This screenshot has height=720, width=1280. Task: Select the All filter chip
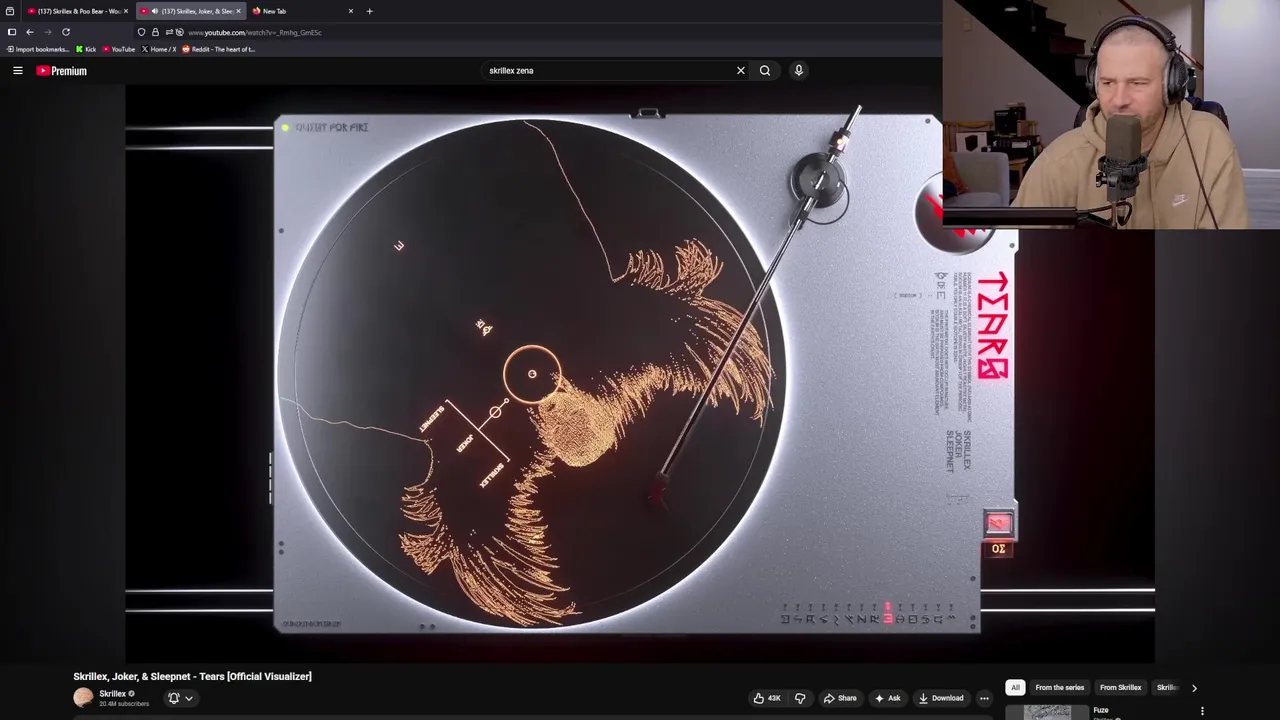click(x=1015, y=687)
